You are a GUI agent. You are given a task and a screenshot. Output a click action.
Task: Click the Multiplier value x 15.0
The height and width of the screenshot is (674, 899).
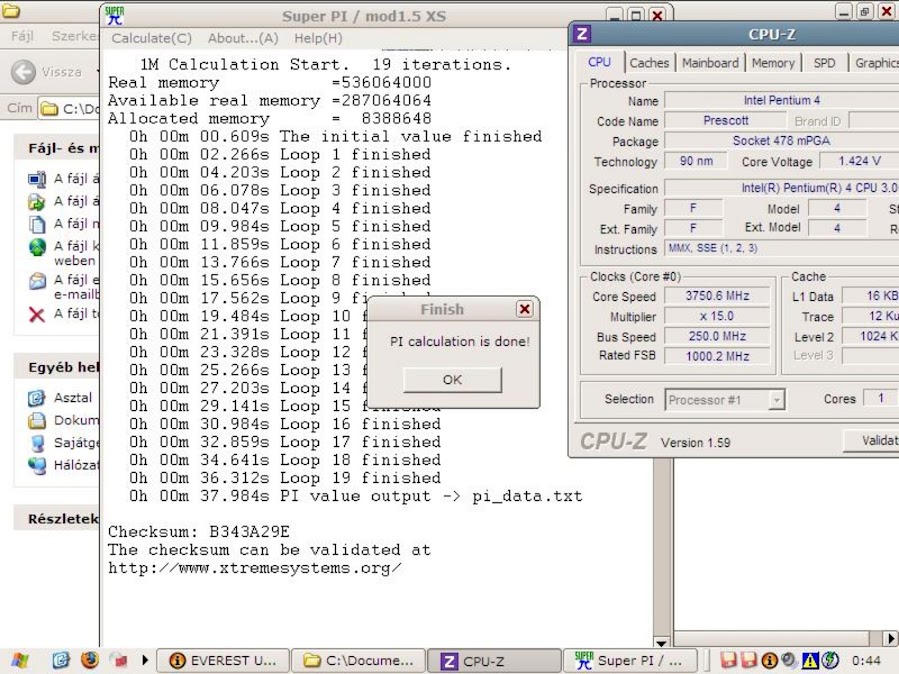point(717,316)
